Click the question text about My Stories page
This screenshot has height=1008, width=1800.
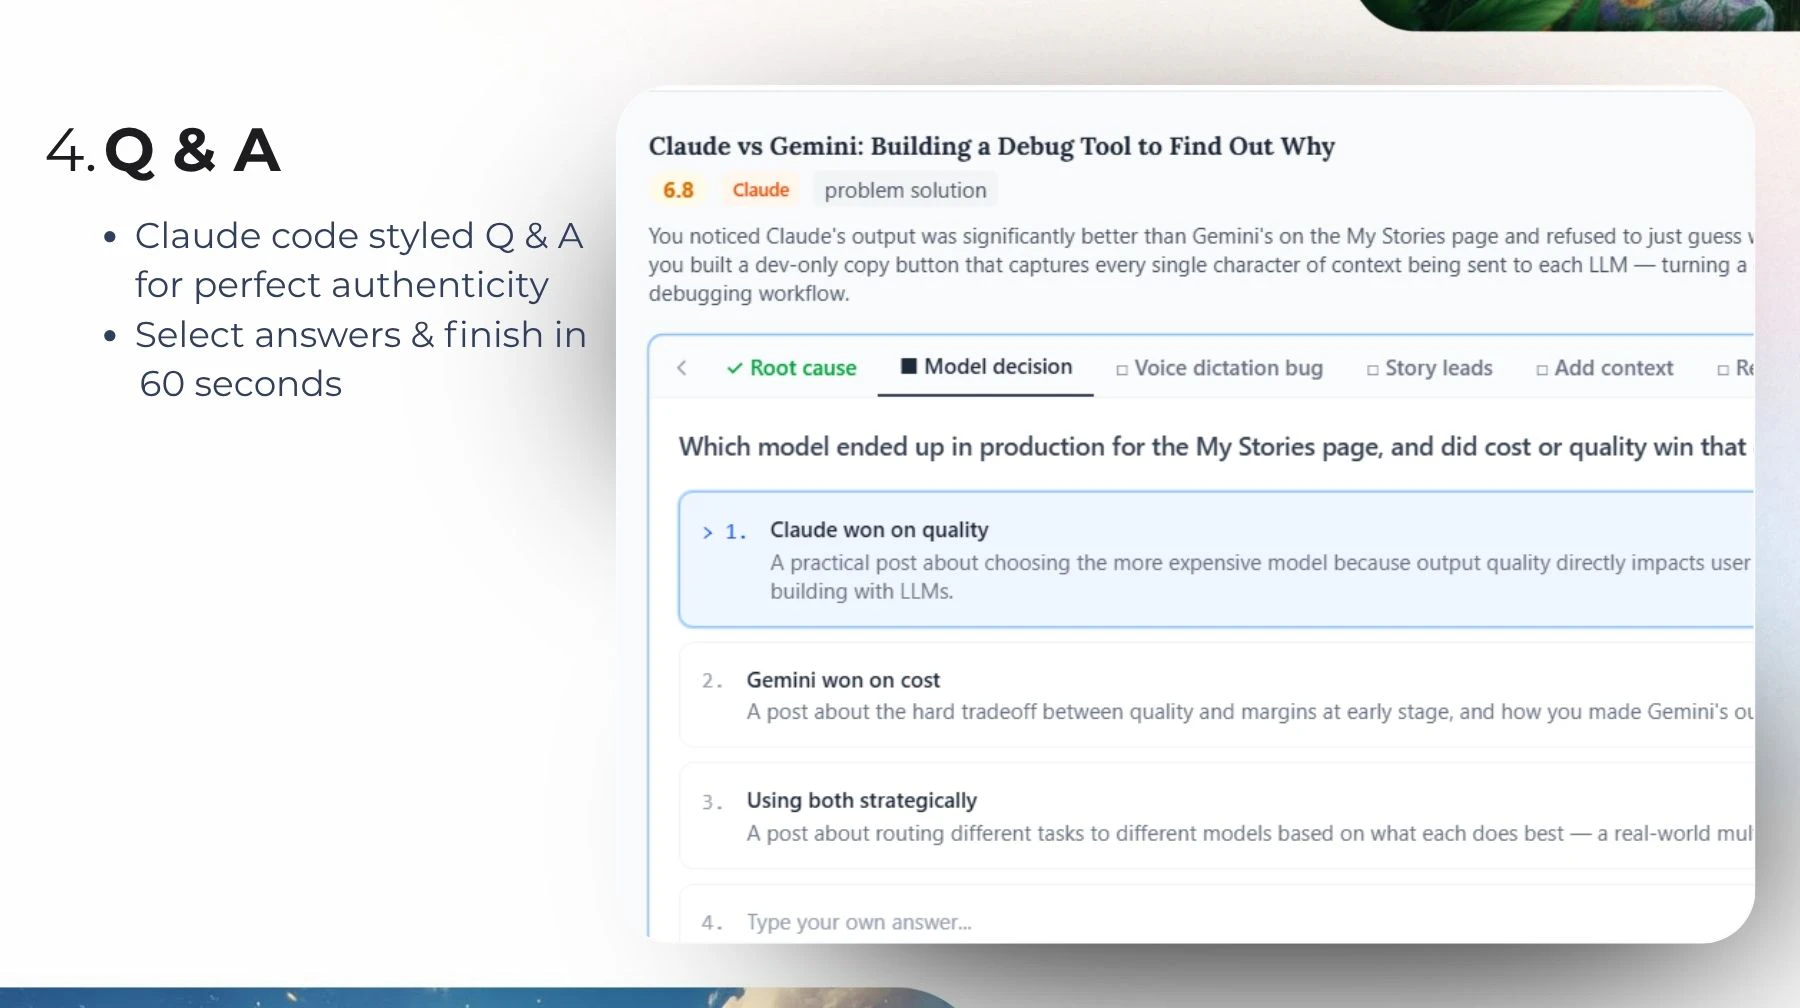point(1215,446)
